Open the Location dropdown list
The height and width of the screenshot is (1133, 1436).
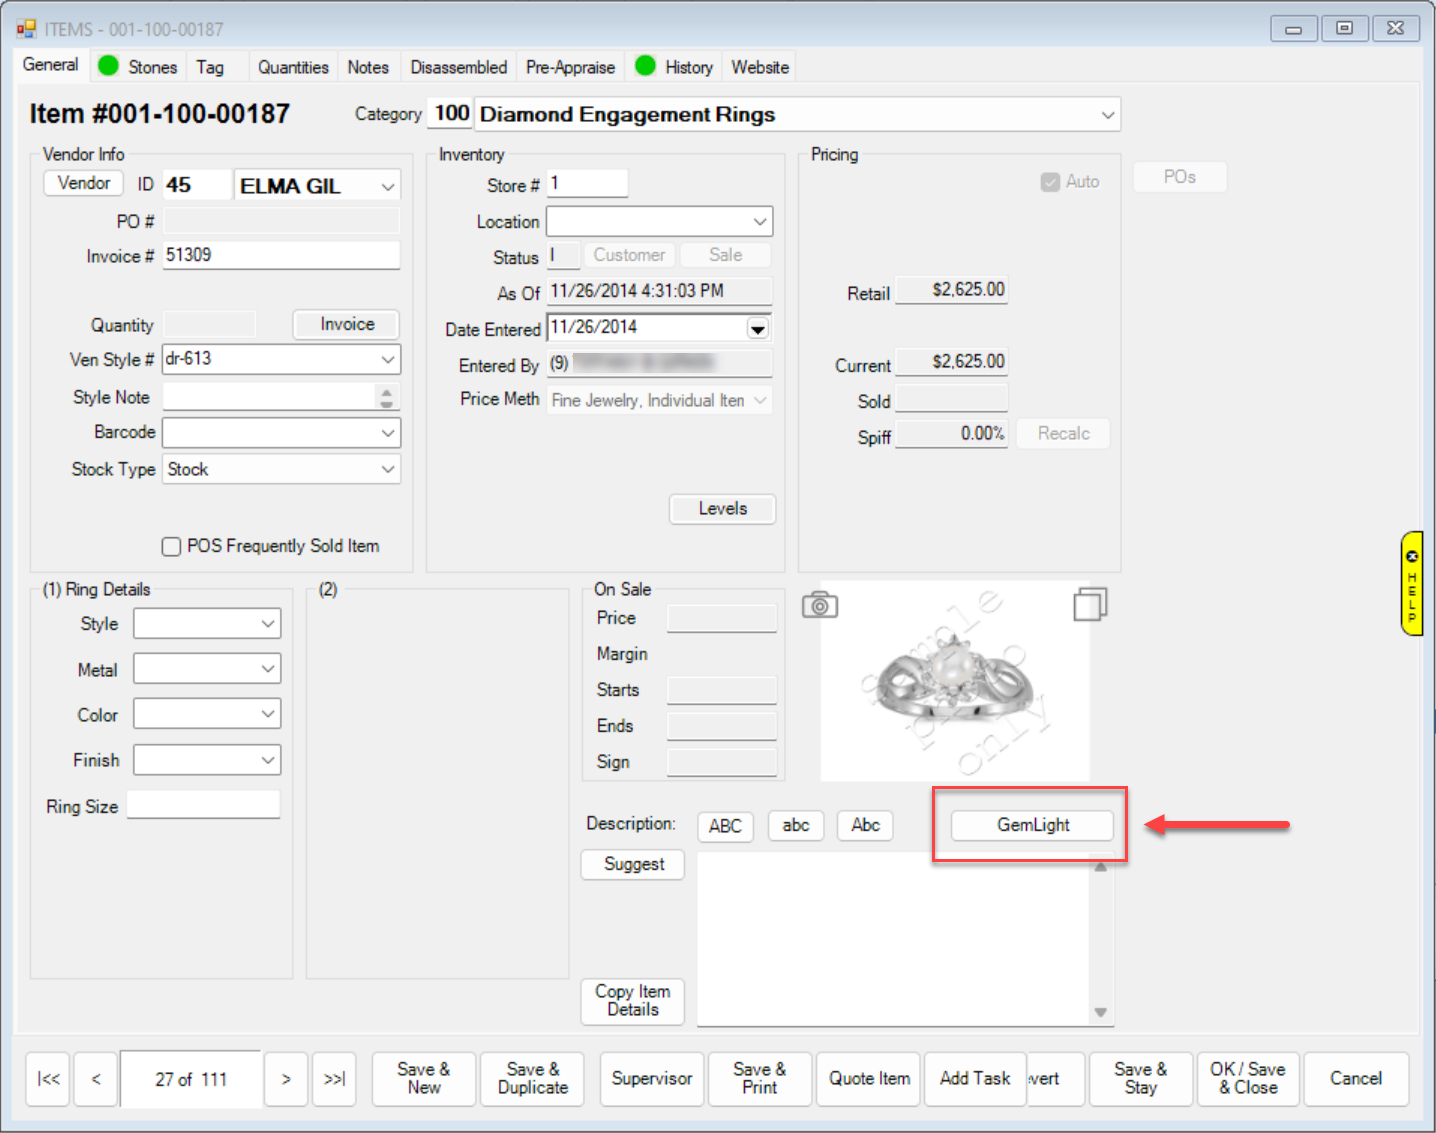coord(760,221)
